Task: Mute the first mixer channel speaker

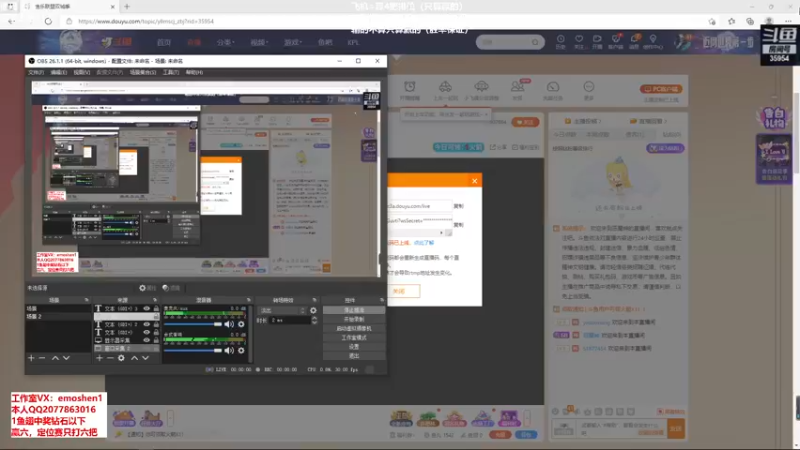Action: (229, 324)
